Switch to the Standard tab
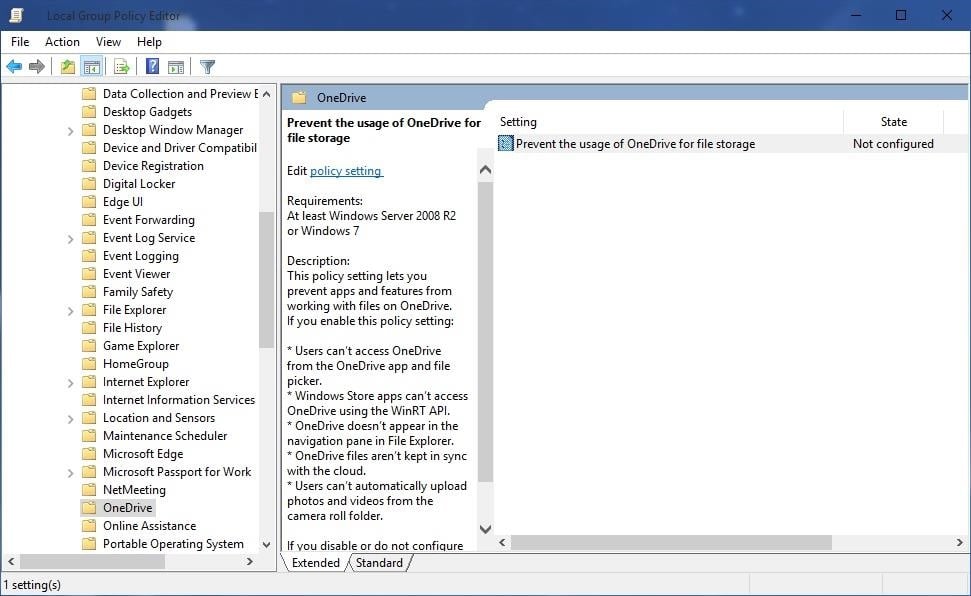 [379, 563]
